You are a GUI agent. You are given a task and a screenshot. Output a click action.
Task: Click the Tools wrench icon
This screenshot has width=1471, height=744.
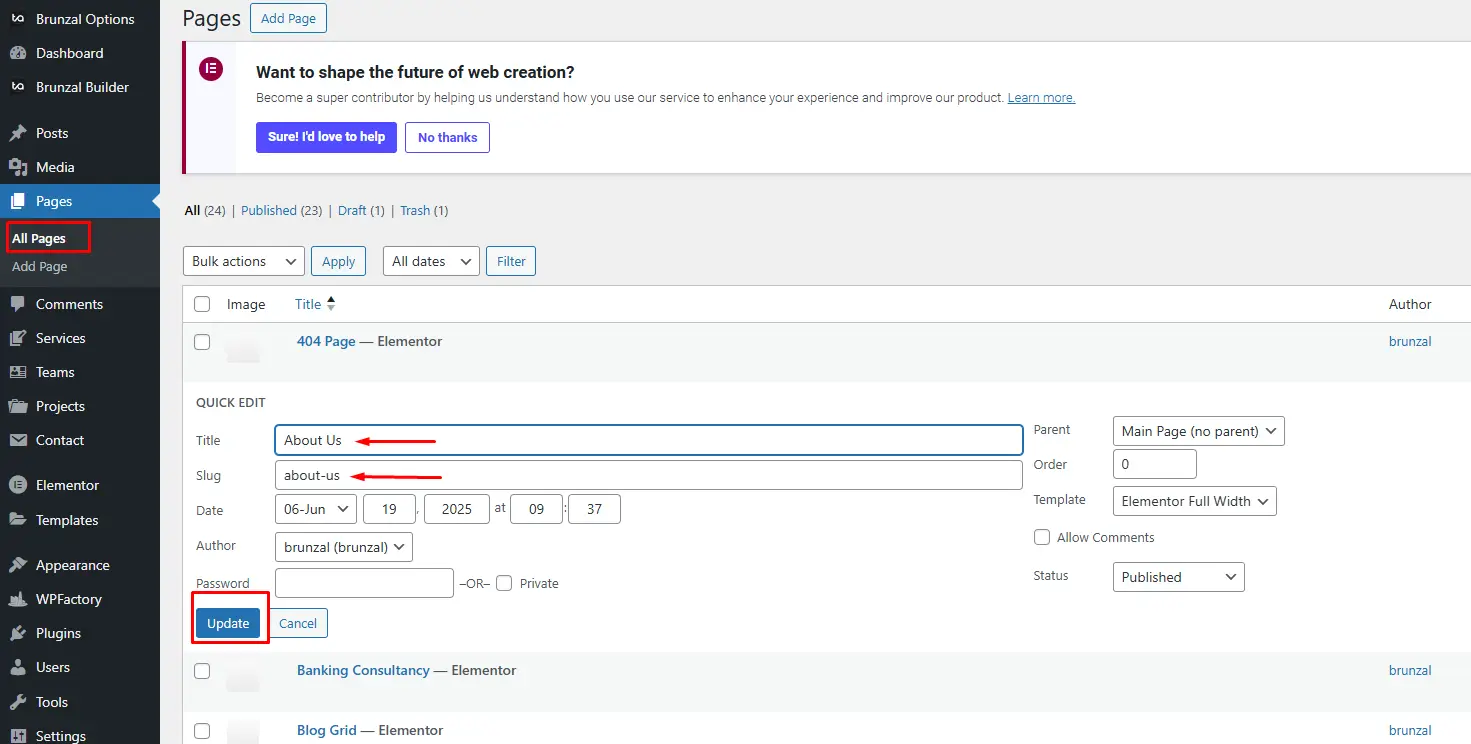(x=17, y=702)
